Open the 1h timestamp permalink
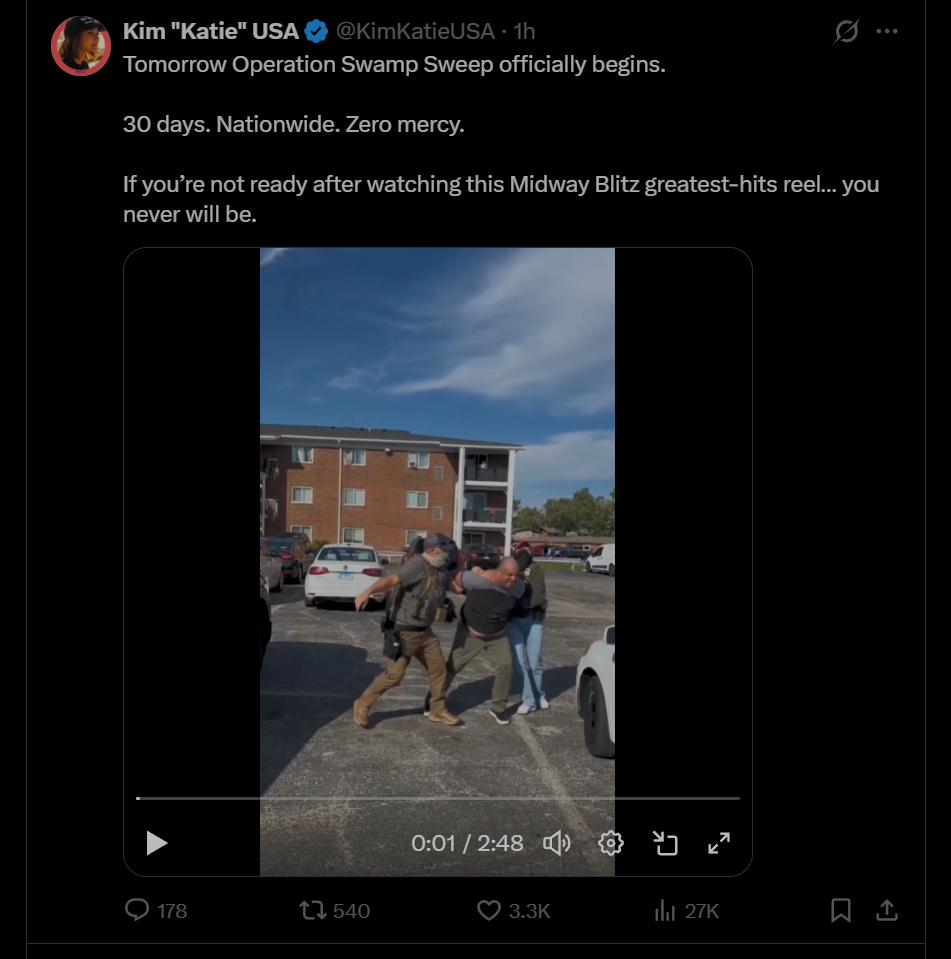The width and height of the screenshot is (951, 959). click(x=524, y=31)
